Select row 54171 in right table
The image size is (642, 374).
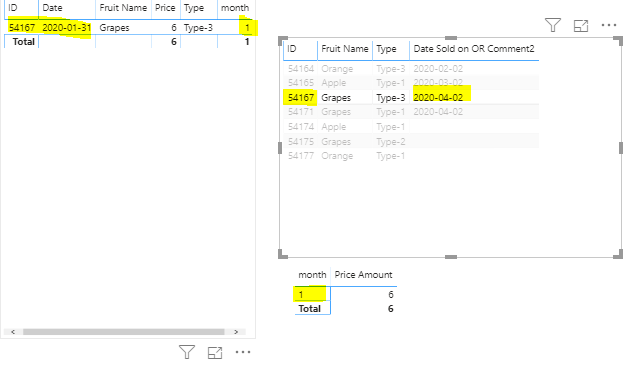pos(411,112)
